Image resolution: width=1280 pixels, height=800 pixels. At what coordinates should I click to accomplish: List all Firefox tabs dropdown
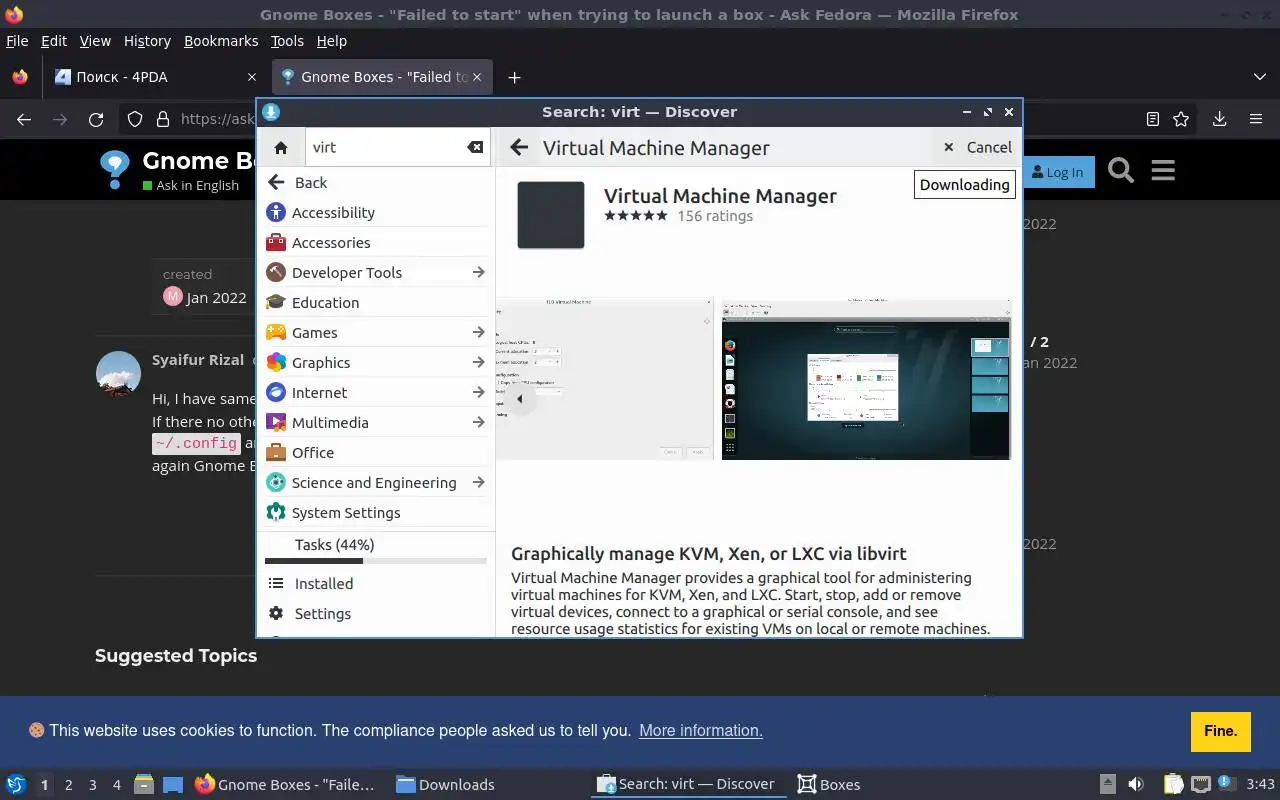click(x=1259, y=77)
